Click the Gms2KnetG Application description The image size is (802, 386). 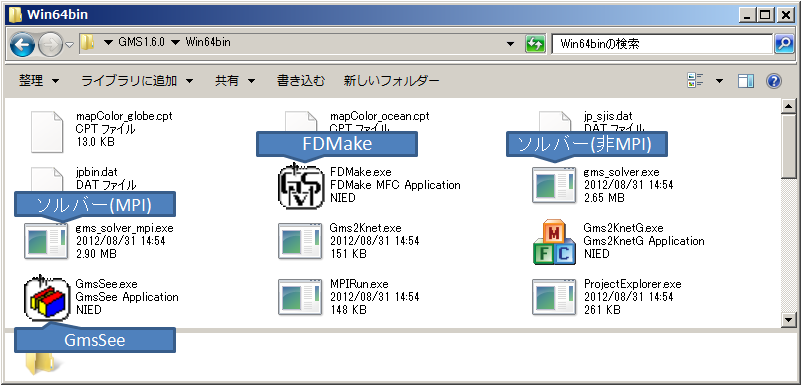pos(643,241)
